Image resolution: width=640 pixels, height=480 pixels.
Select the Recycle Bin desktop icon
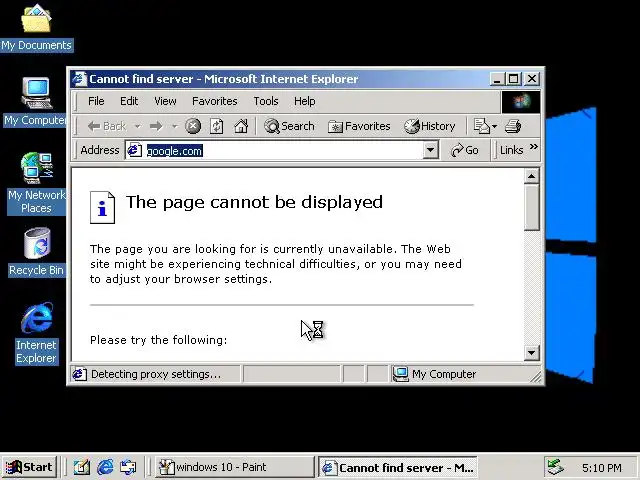(36, 252)
